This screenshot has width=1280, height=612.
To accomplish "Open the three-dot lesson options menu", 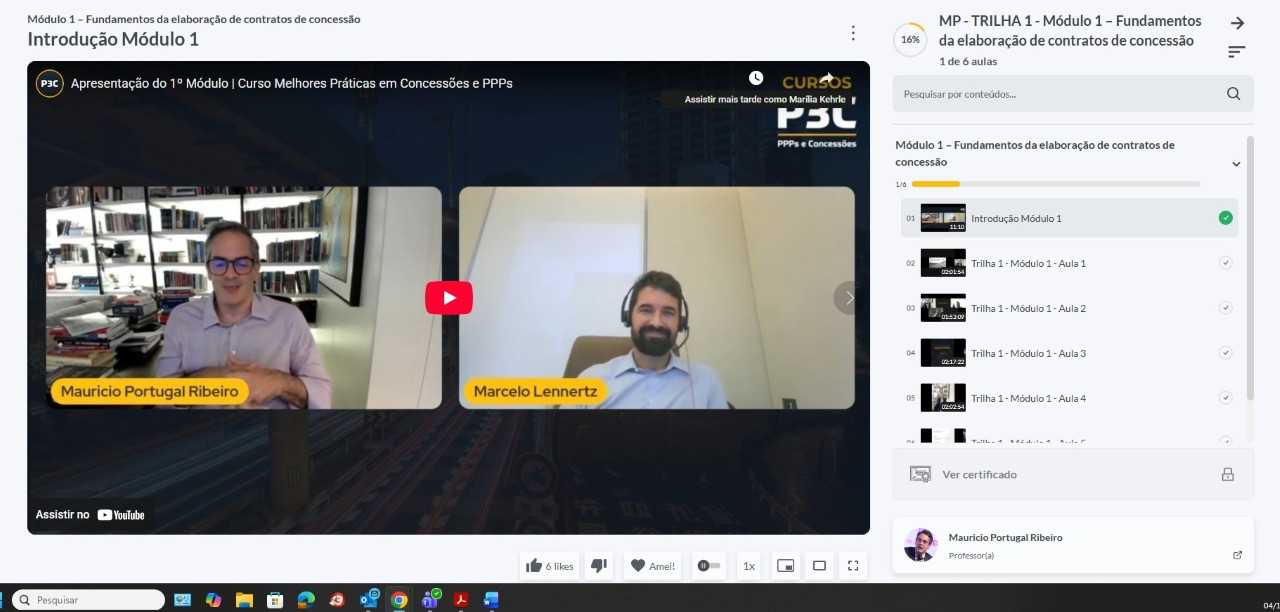I will (853, 33).
